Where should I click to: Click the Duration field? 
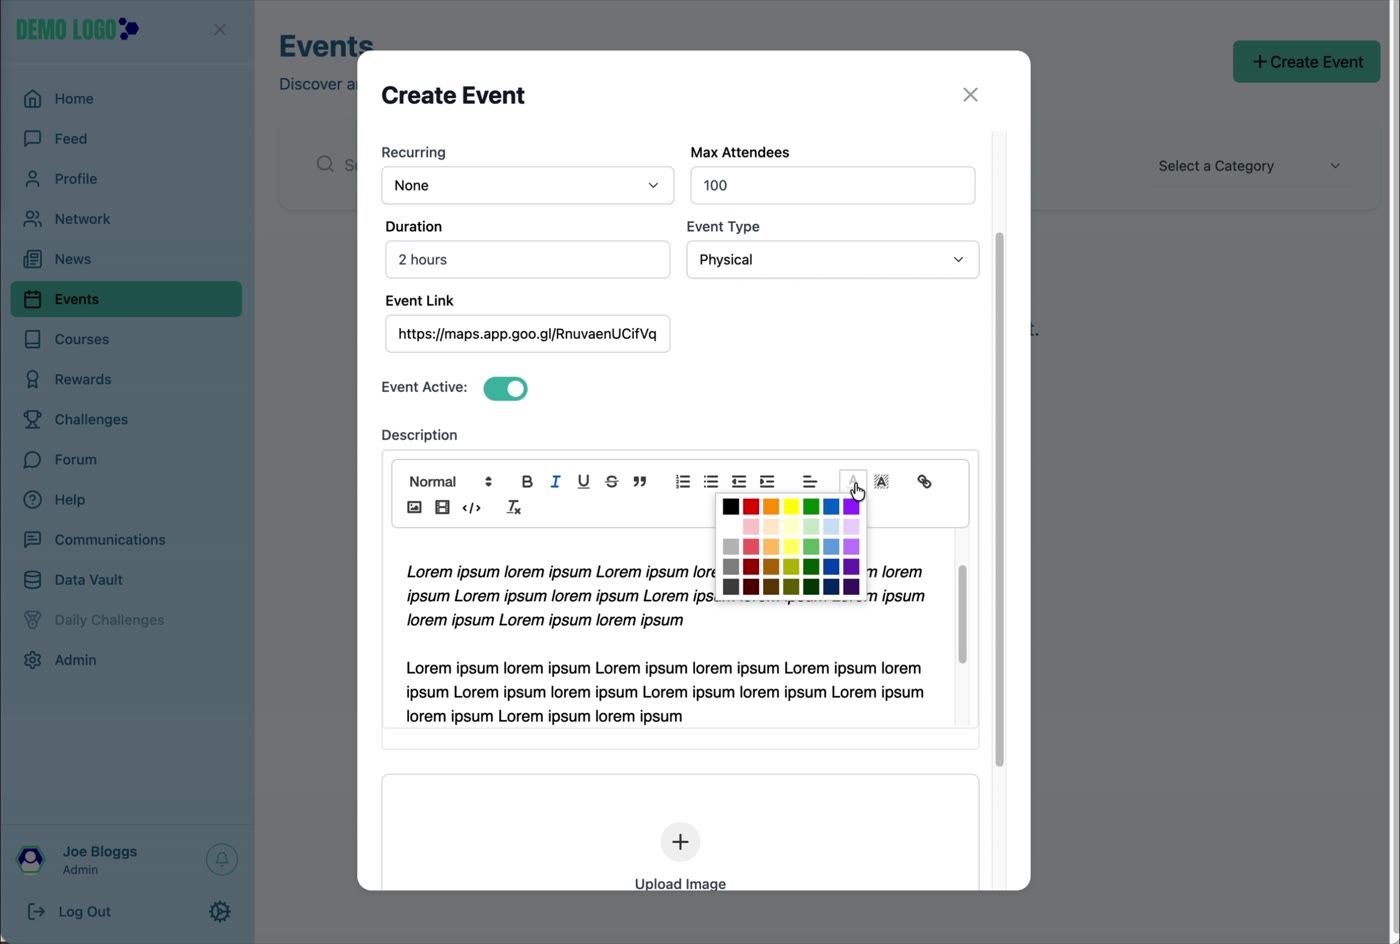527,259
